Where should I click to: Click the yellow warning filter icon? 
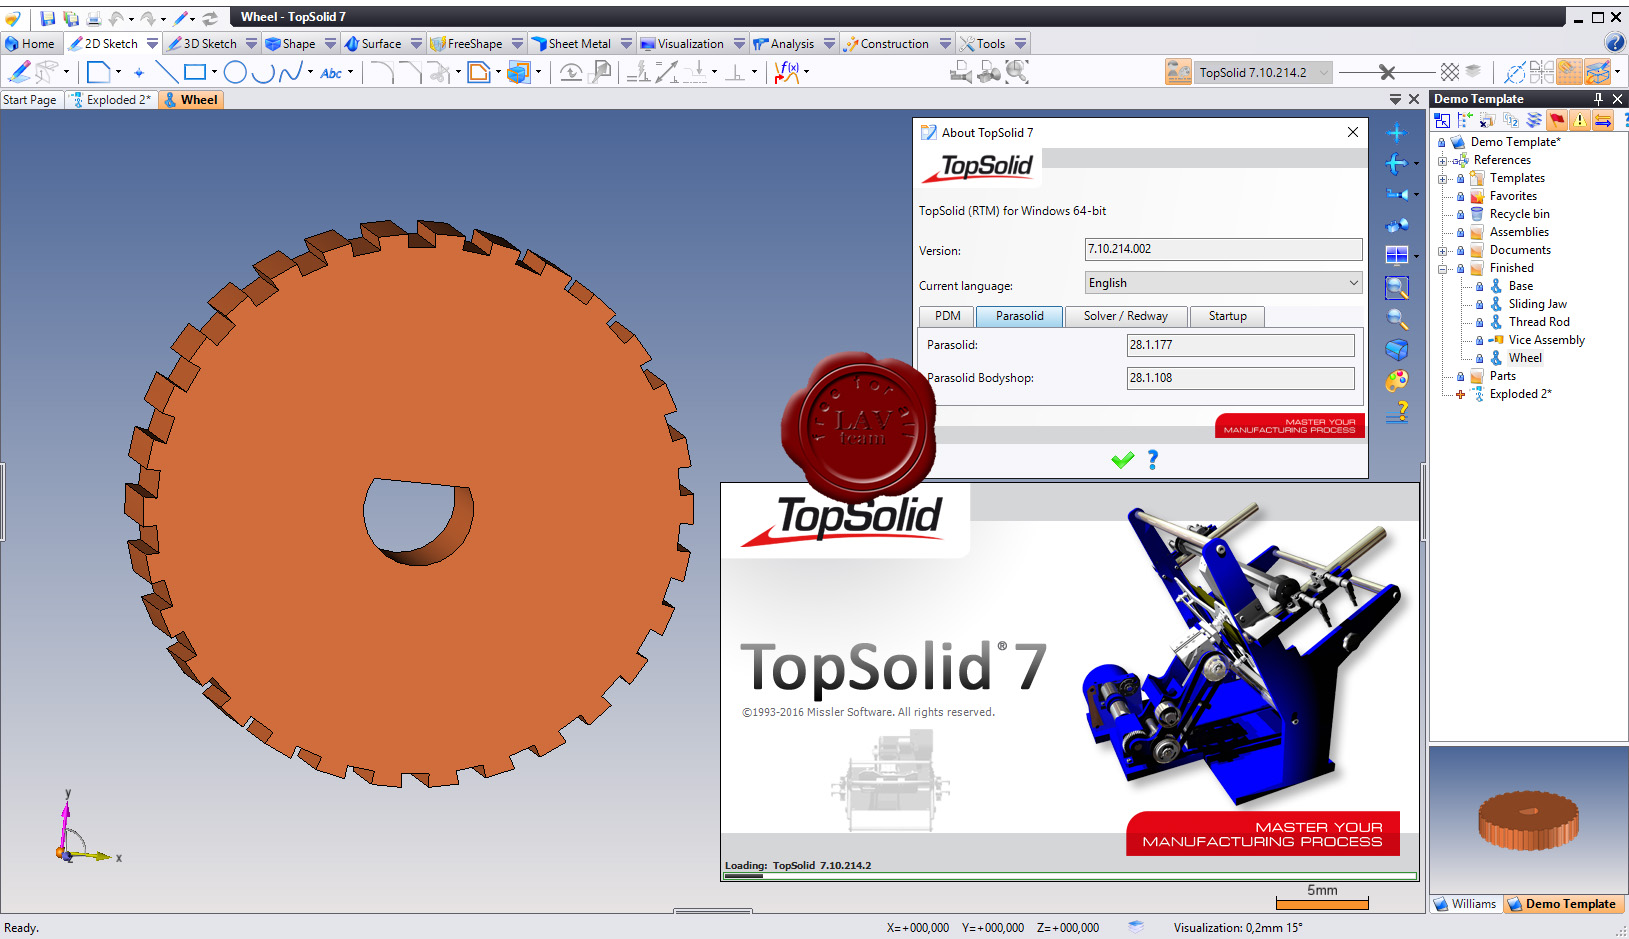tap(1580, 120)
